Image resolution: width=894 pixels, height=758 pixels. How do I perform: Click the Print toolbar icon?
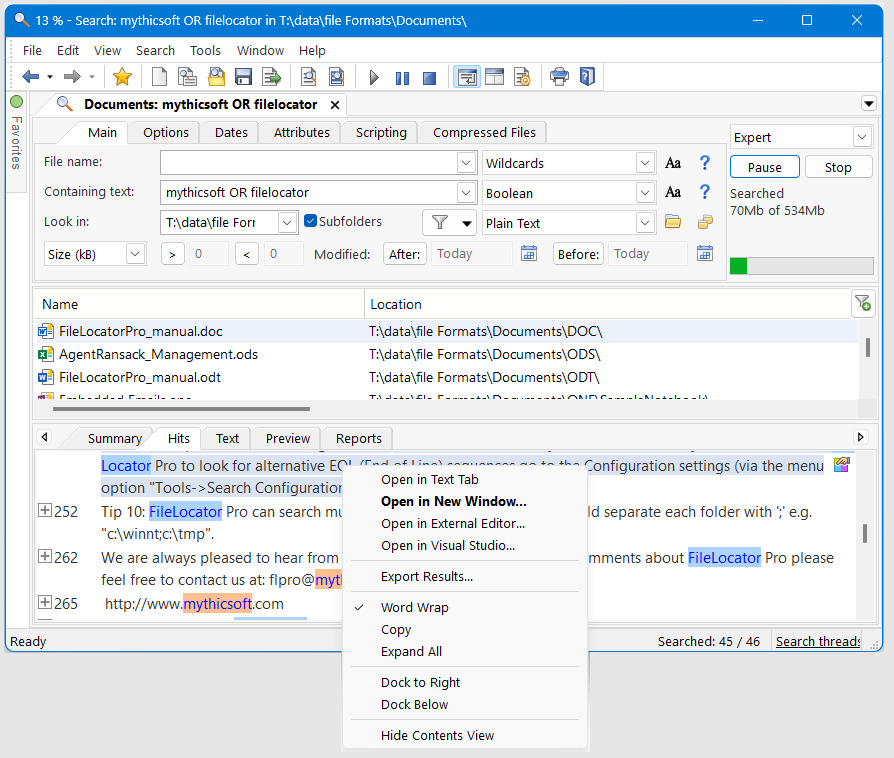point(559,76)
